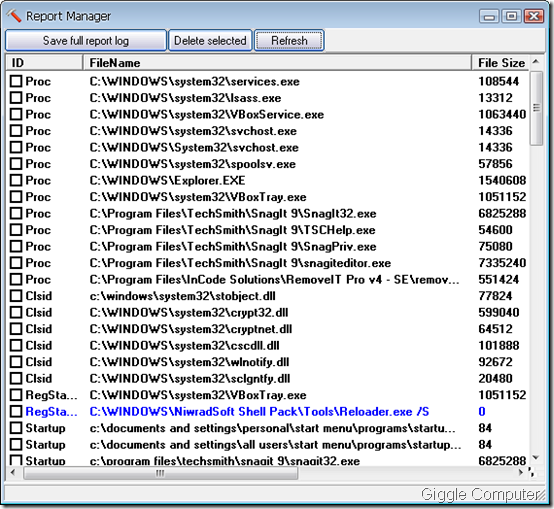Minimize the Report Manager window
This screenshot has width=554, height=509.
tap(489, 16)
